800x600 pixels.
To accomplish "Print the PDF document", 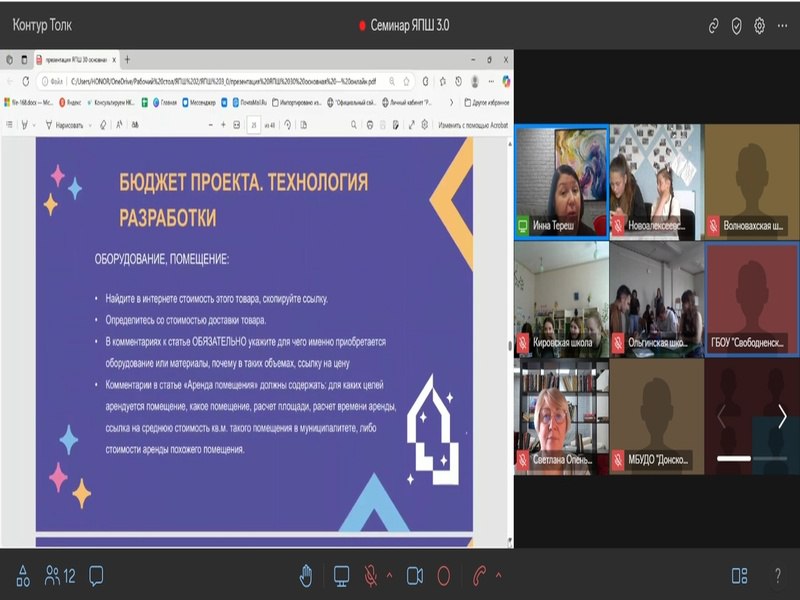I will click(370, 124).
